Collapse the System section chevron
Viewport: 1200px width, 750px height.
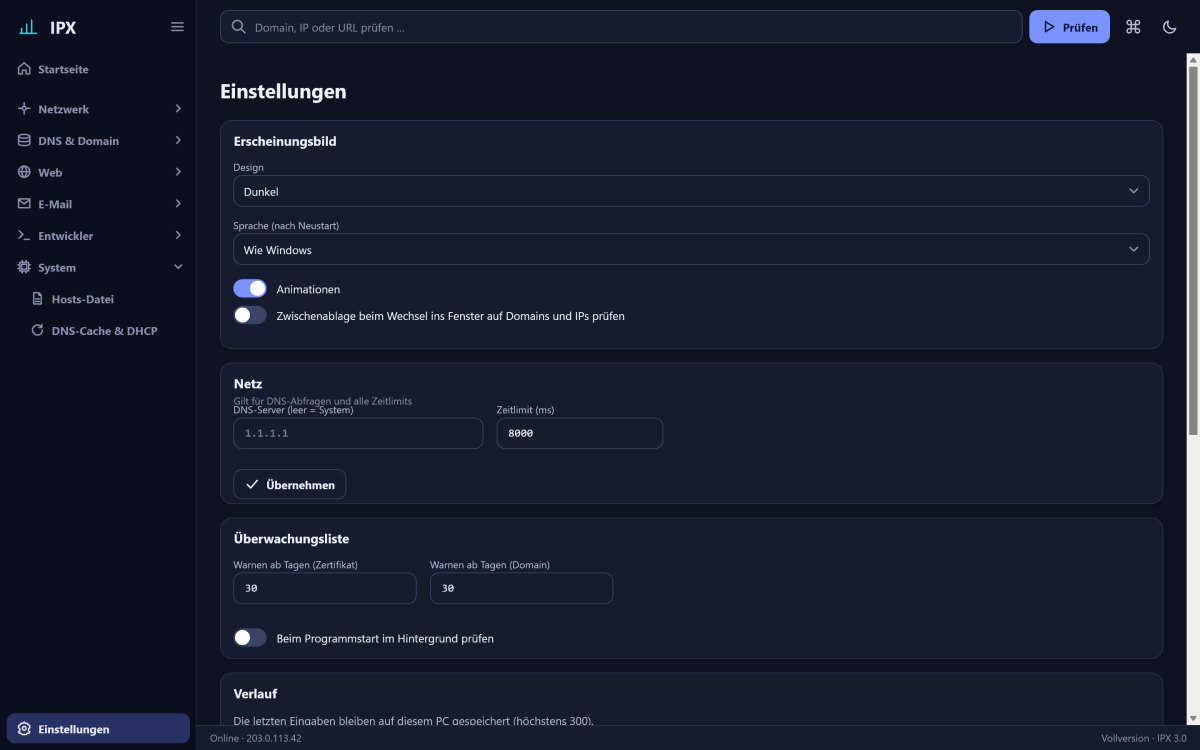click(x=178, y=267)
